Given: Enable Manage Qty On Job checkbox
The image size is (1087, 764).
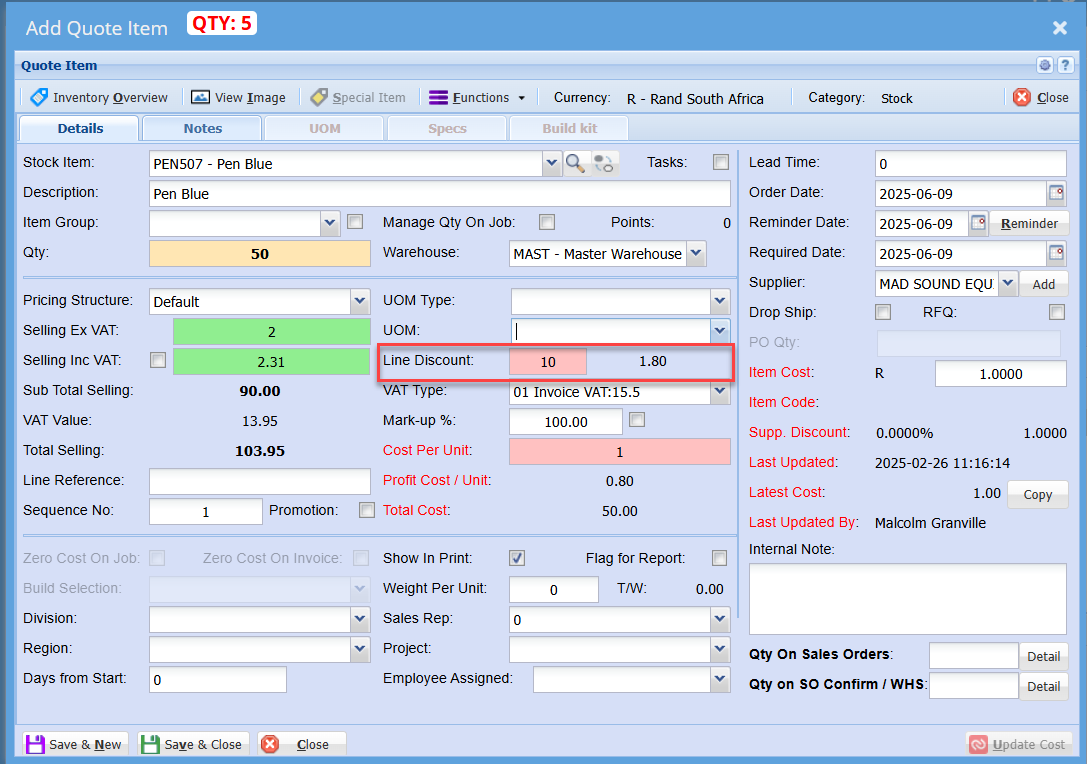Looking at the screenshot, I should click(x=547, y=222).
